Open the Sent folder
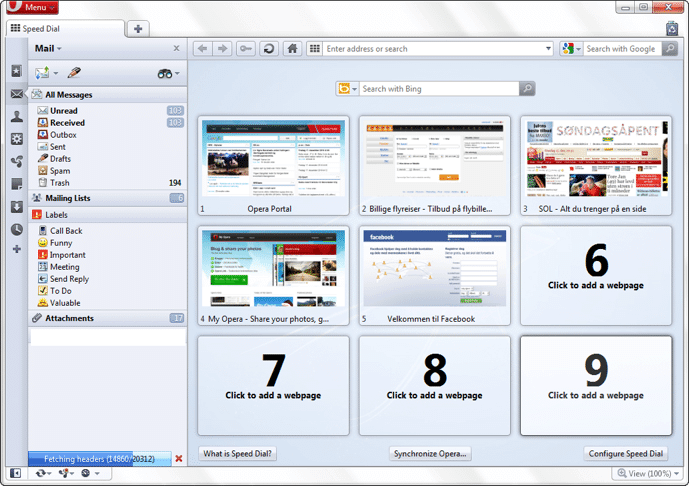This screenshot has height=486, width=689. (110, 147)
